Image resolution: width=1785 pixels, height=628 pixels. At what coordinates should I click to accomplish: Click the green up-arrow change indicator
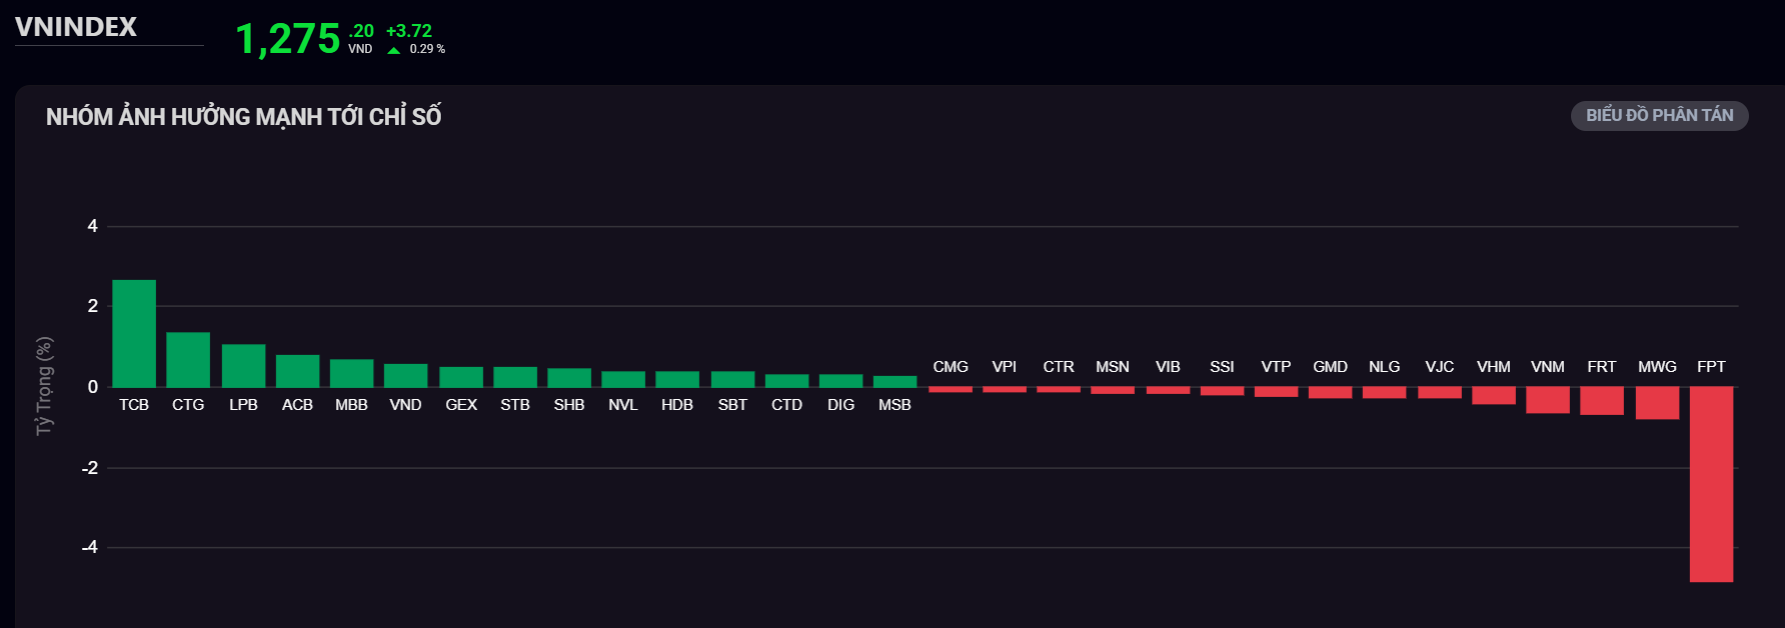[x=394, y=50]
